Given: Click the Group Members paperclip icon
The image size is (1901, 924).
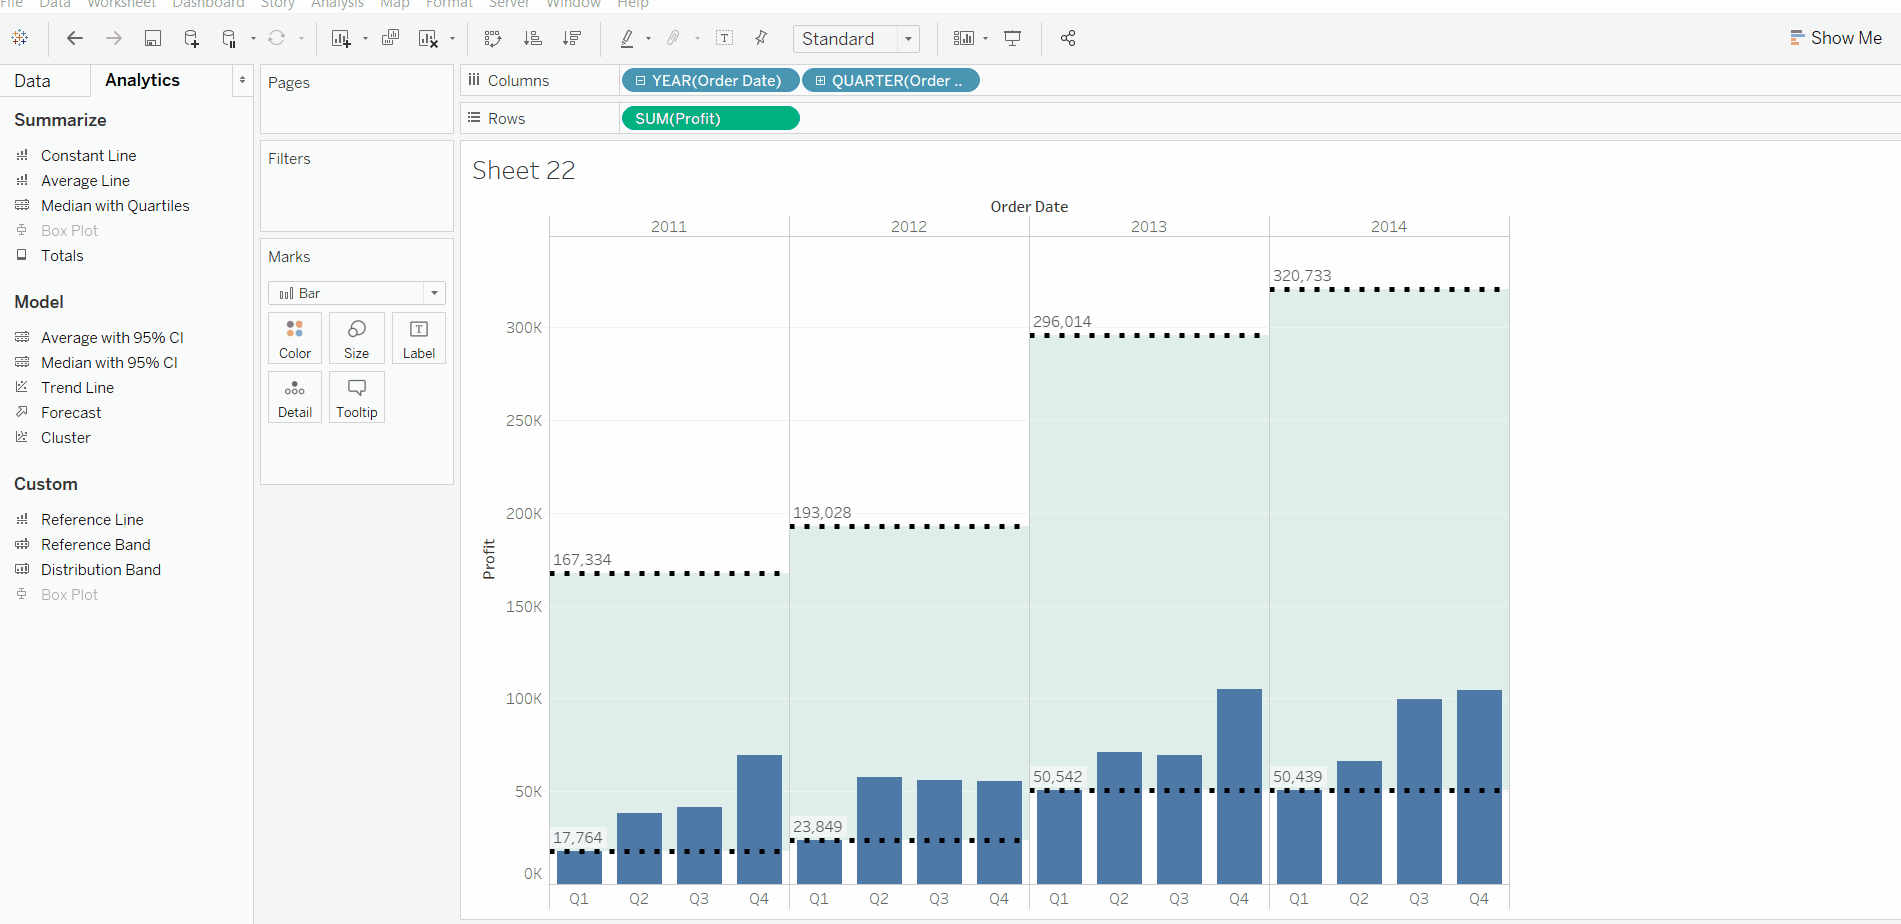Looking at the screenshot, I should [x=674, y=38].
